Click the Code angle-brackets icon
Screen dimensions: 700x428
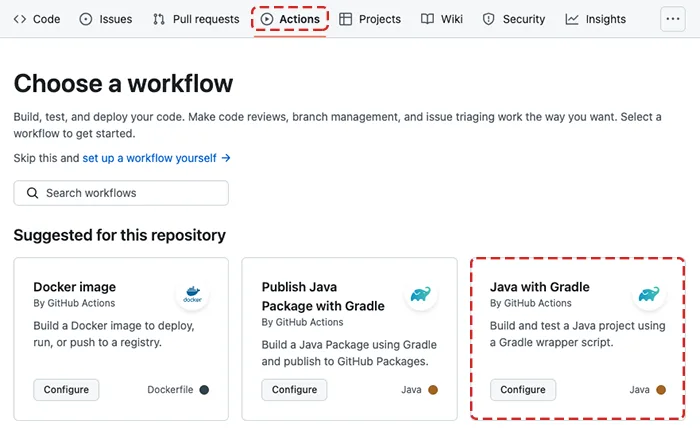20,19
